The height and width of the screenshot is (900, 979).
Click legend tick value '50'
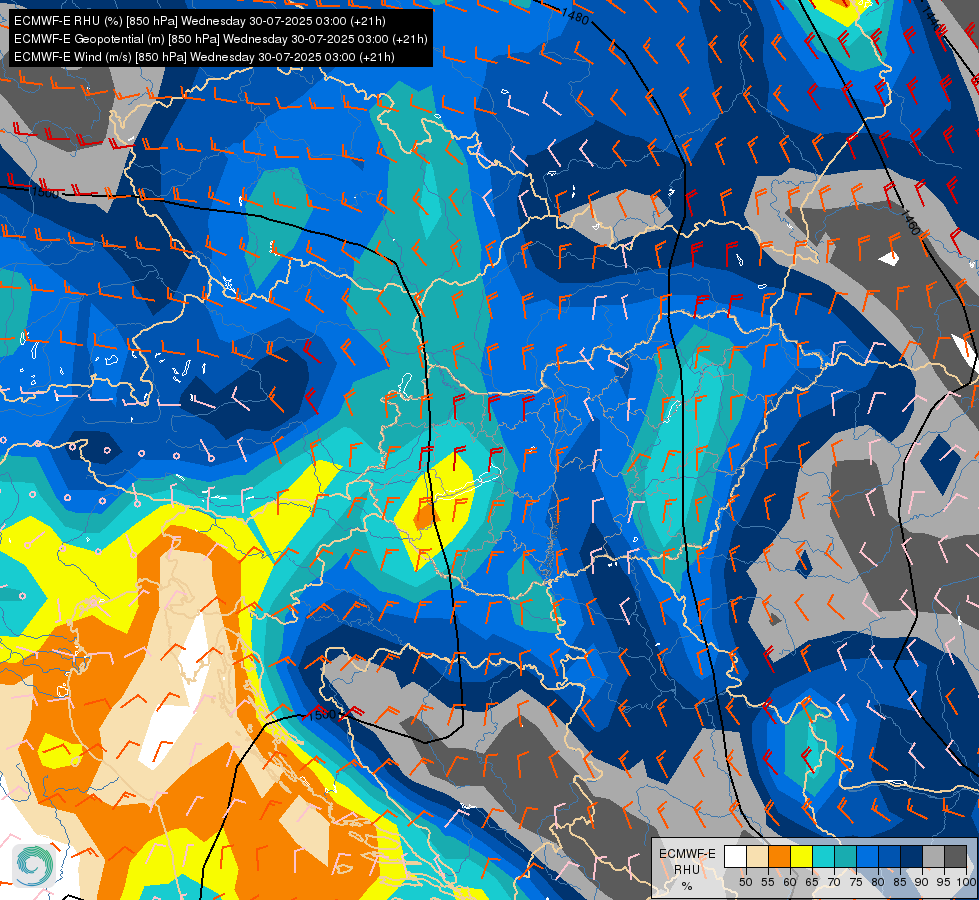click(746, 882)
